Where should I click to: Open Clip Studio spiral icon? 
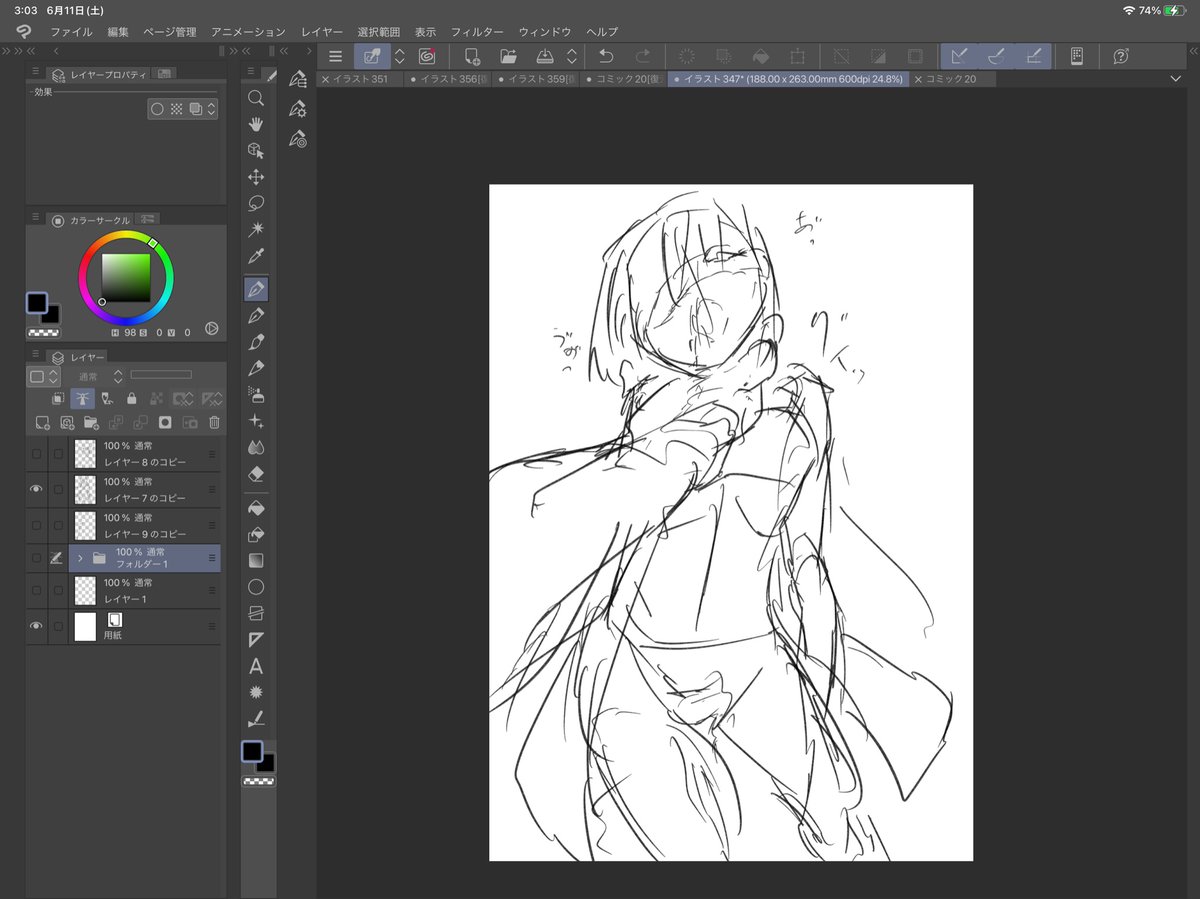click(x=427, y=56)
